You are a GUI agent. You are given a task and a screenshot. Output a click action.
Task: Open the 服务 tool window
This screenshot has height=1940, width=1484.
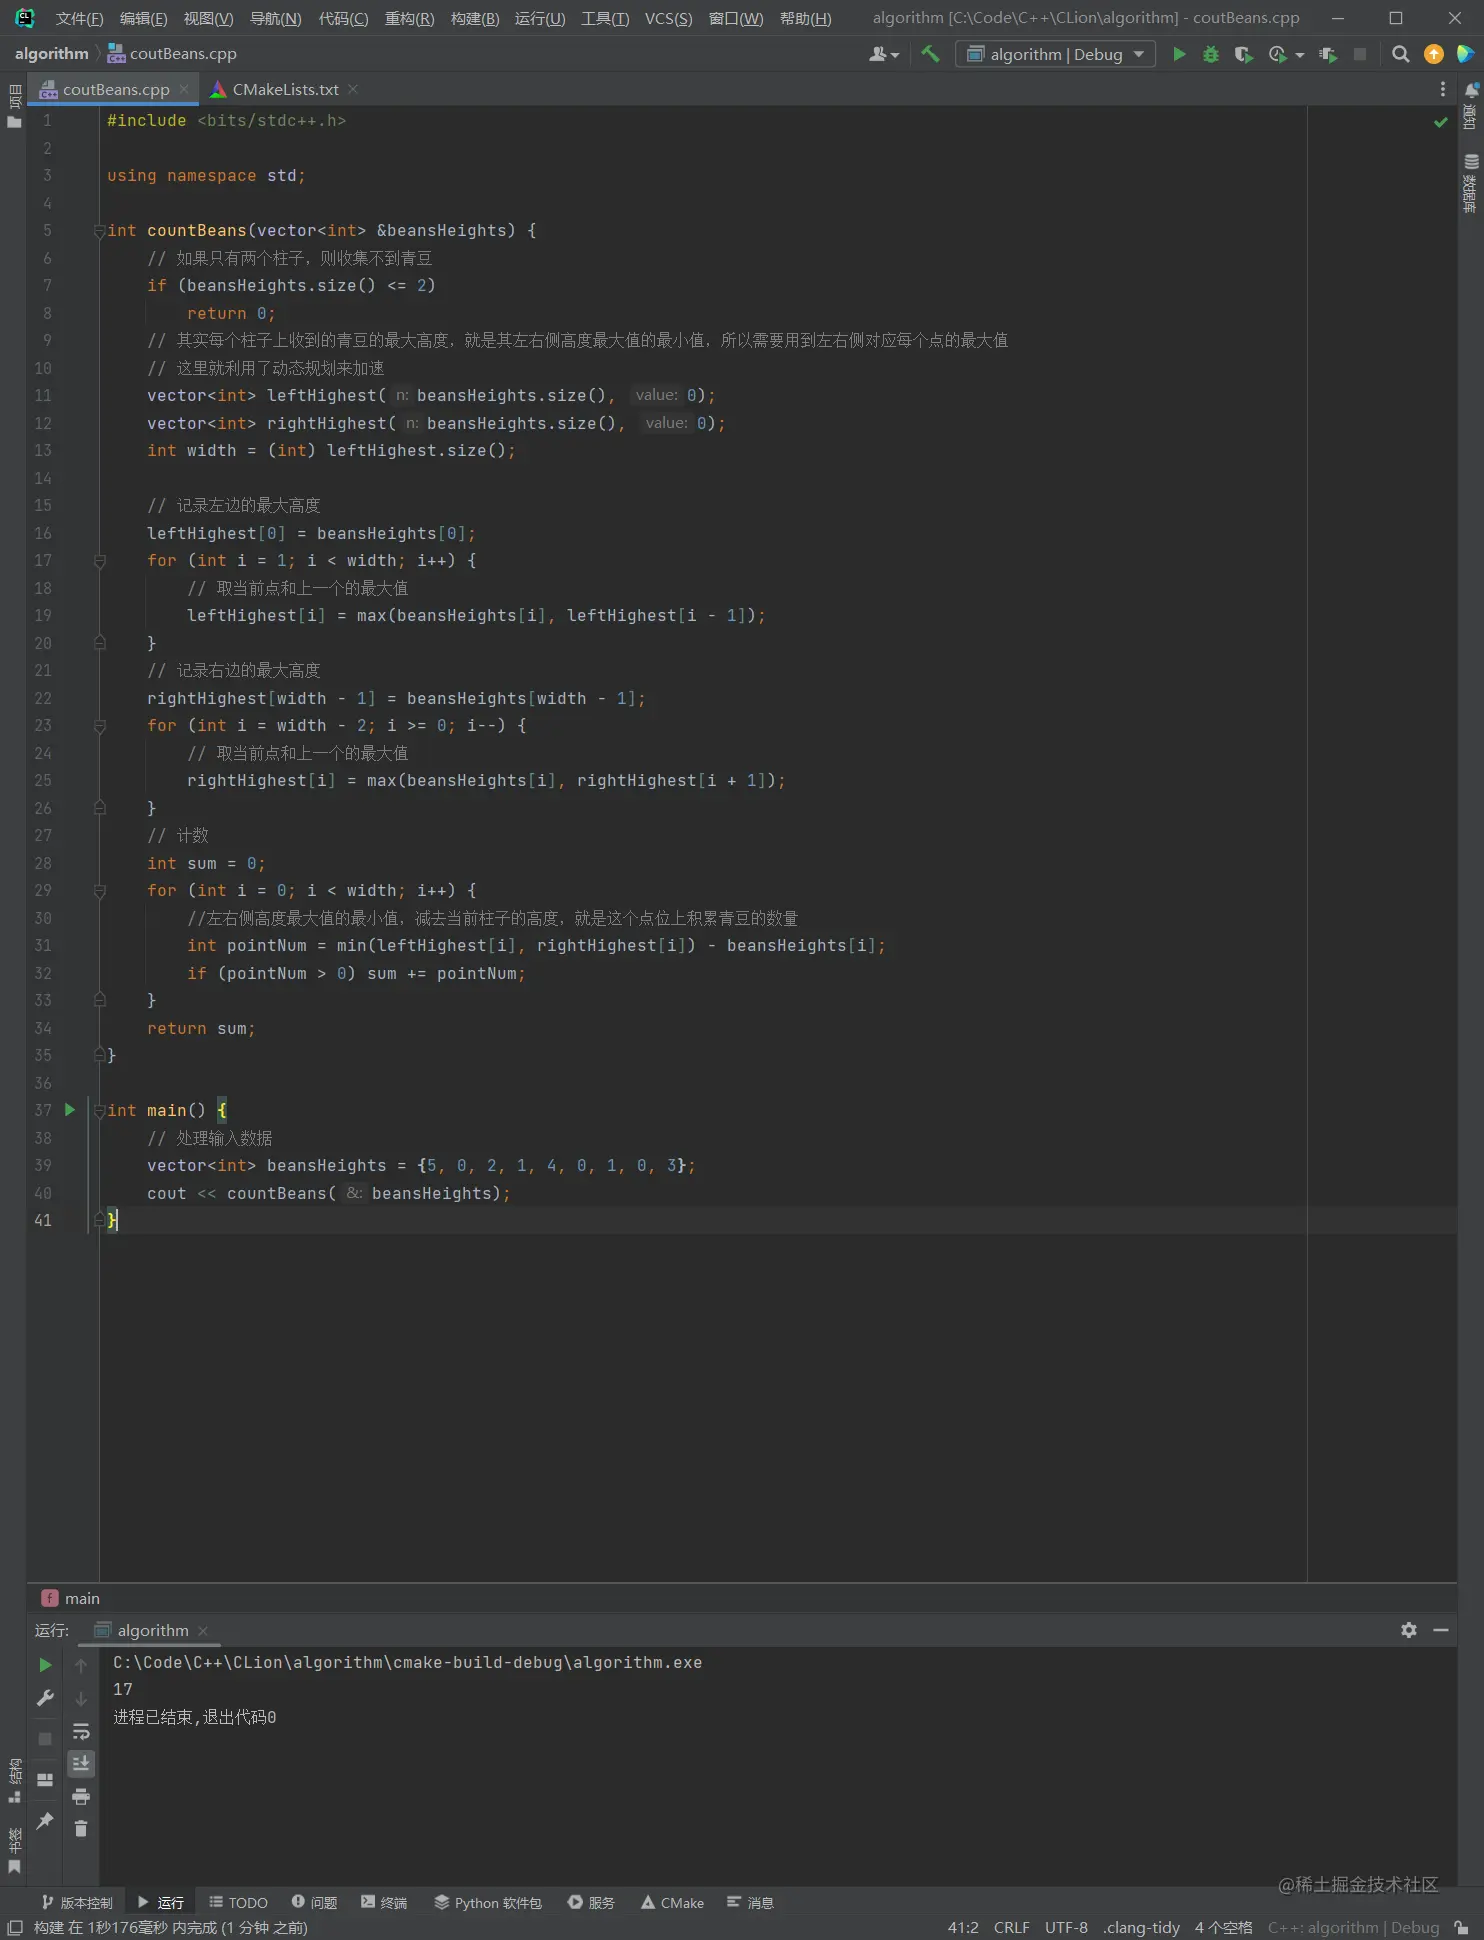591,1902
